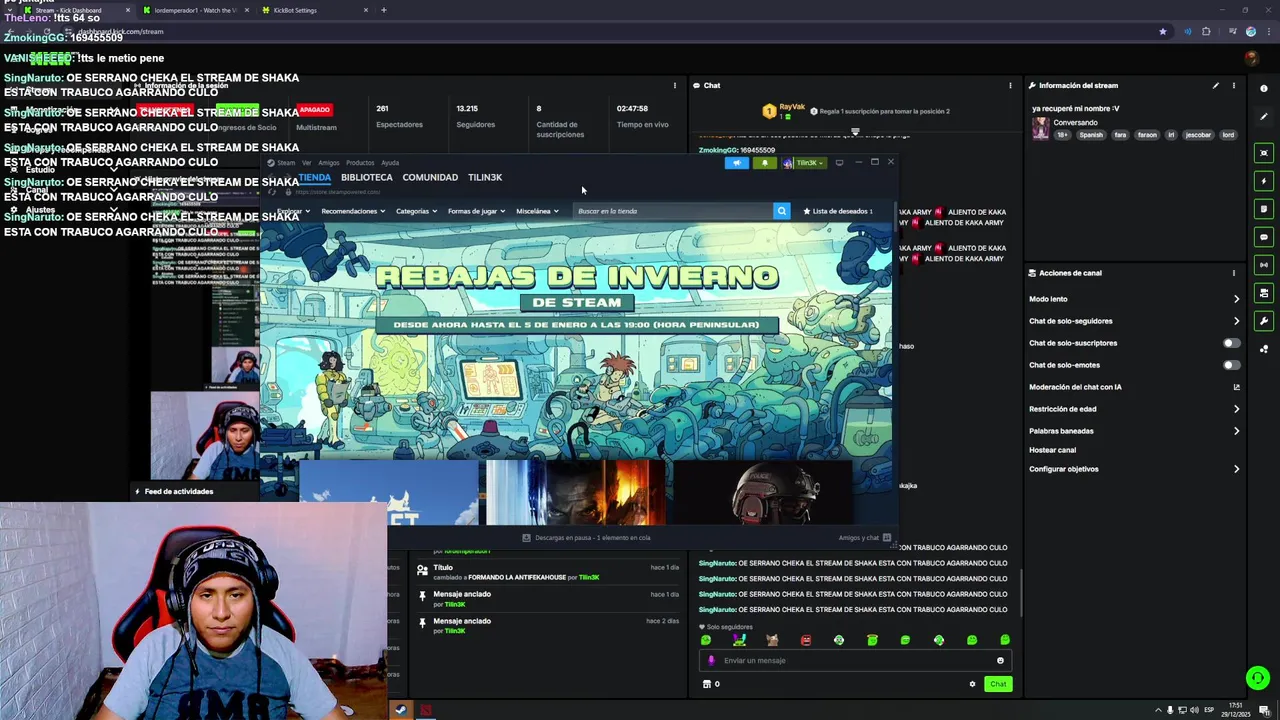Screen dimensions: 1280x720
Task: Open the Productos menu in Steam
Action: (360, 163)
